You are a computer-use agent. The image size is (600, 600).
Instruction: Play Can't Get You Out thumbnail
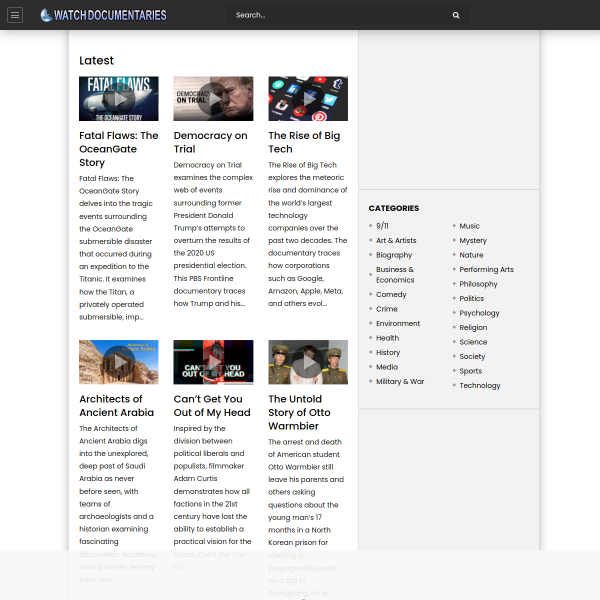tap(213, 362)
